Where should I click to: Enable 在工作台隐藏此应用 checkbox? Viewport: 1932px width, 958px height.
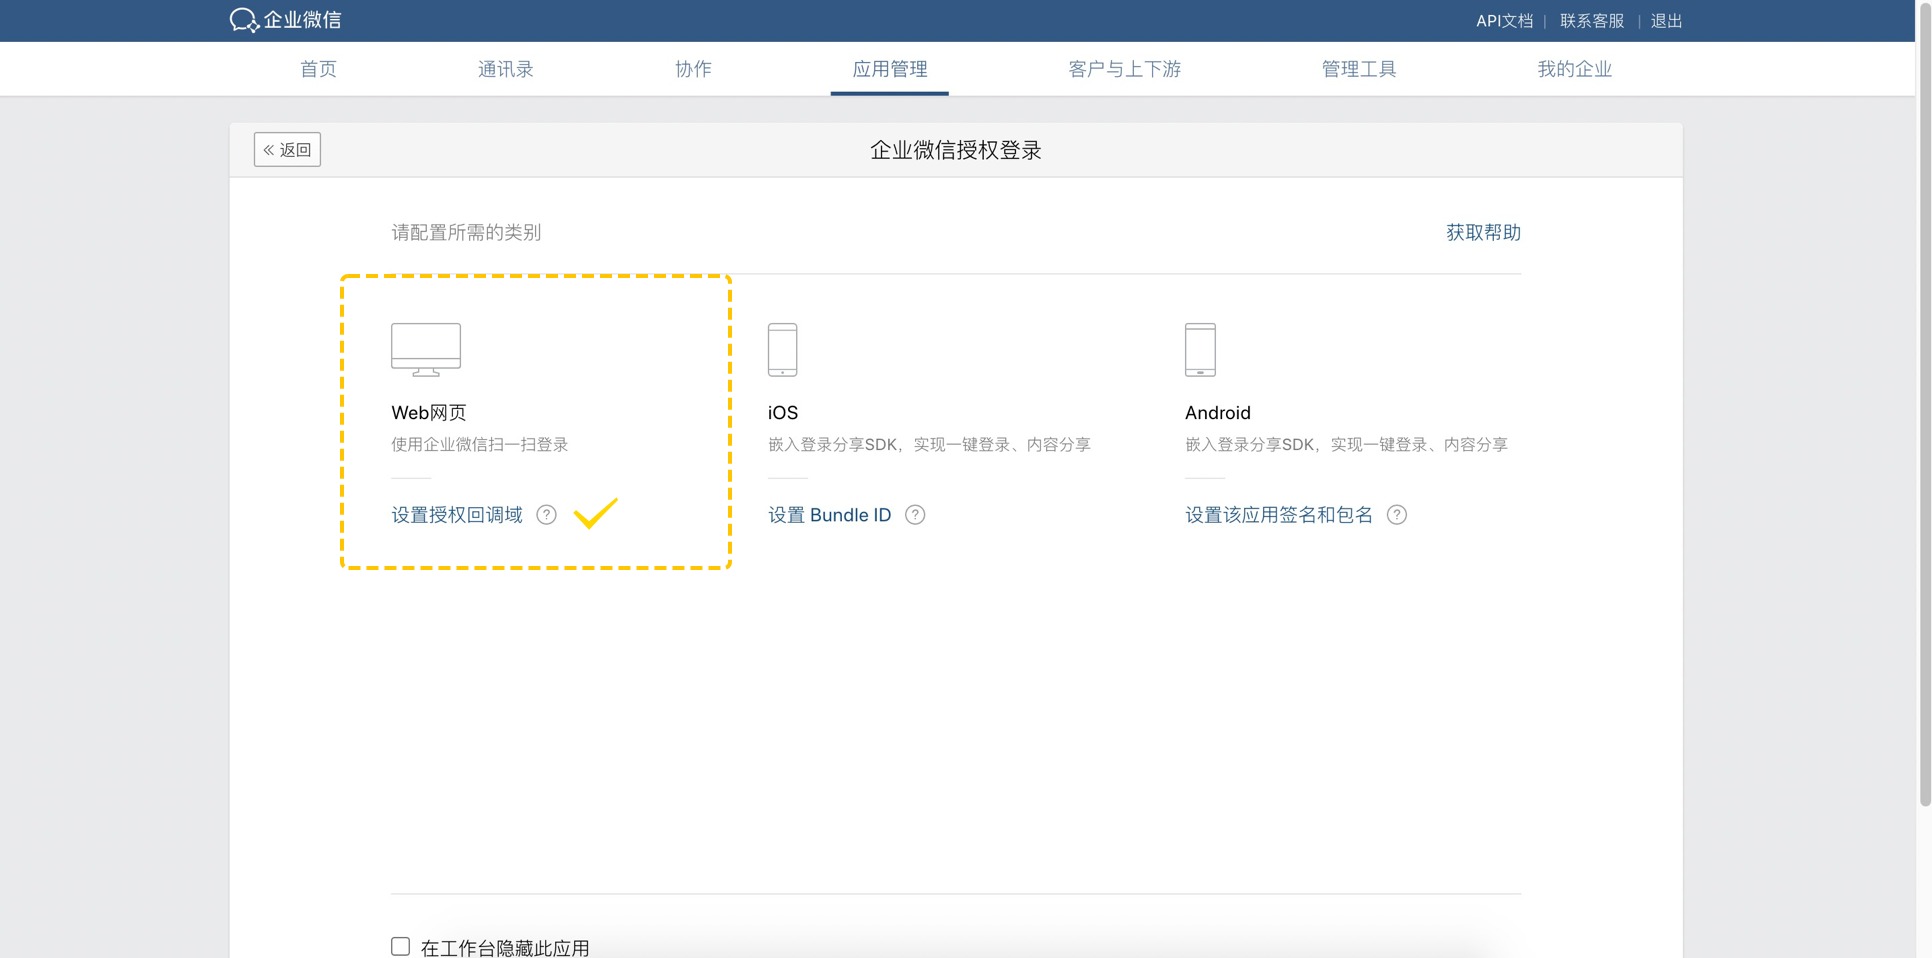[x=401, y=946]
